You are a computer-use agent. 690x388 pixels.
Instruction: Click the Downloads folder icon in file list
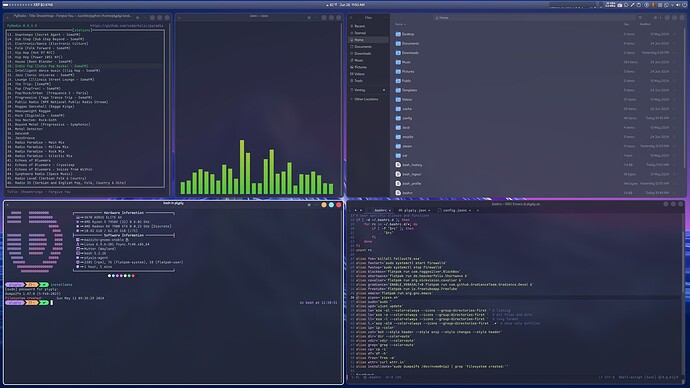coord(398,53)
